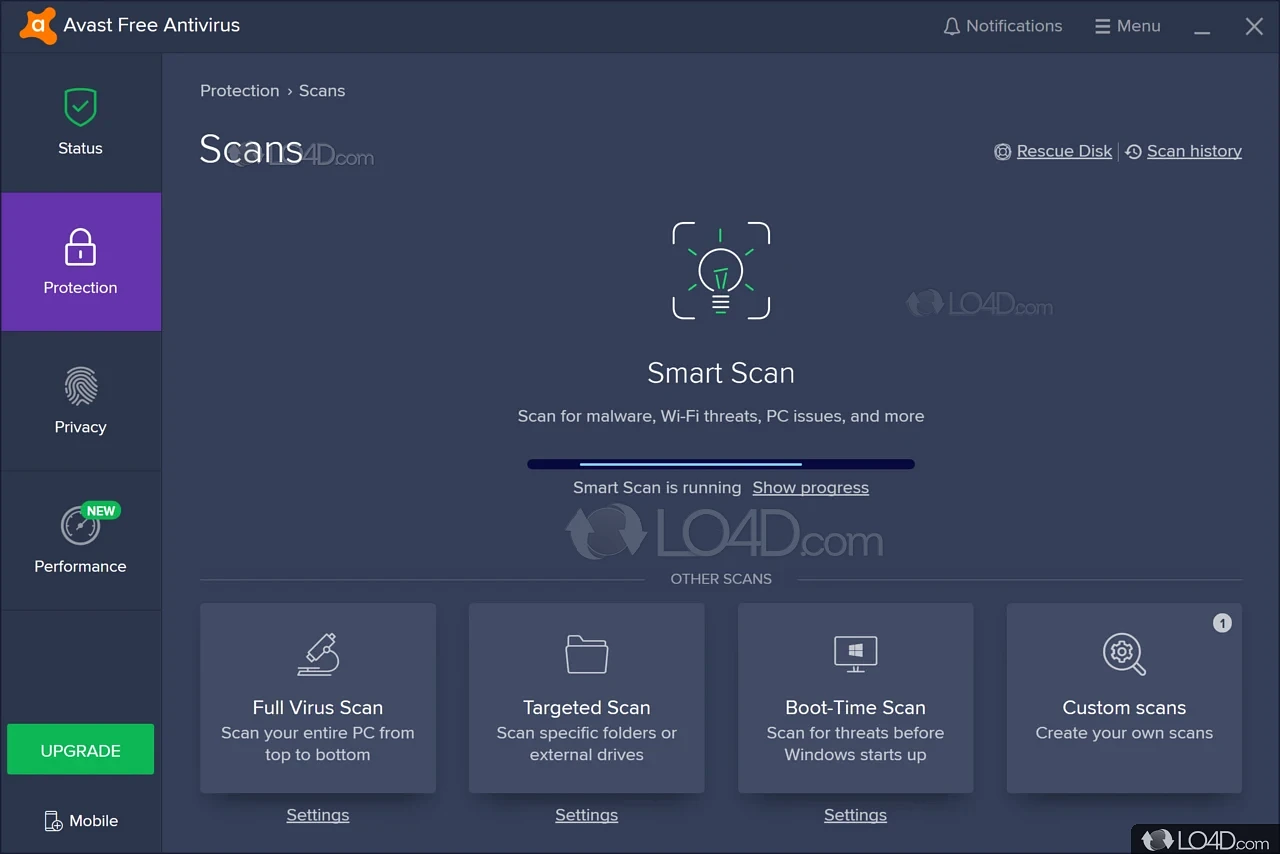Select the Boot-Time Scan card

pyautogui.click(x=856, y=698)
